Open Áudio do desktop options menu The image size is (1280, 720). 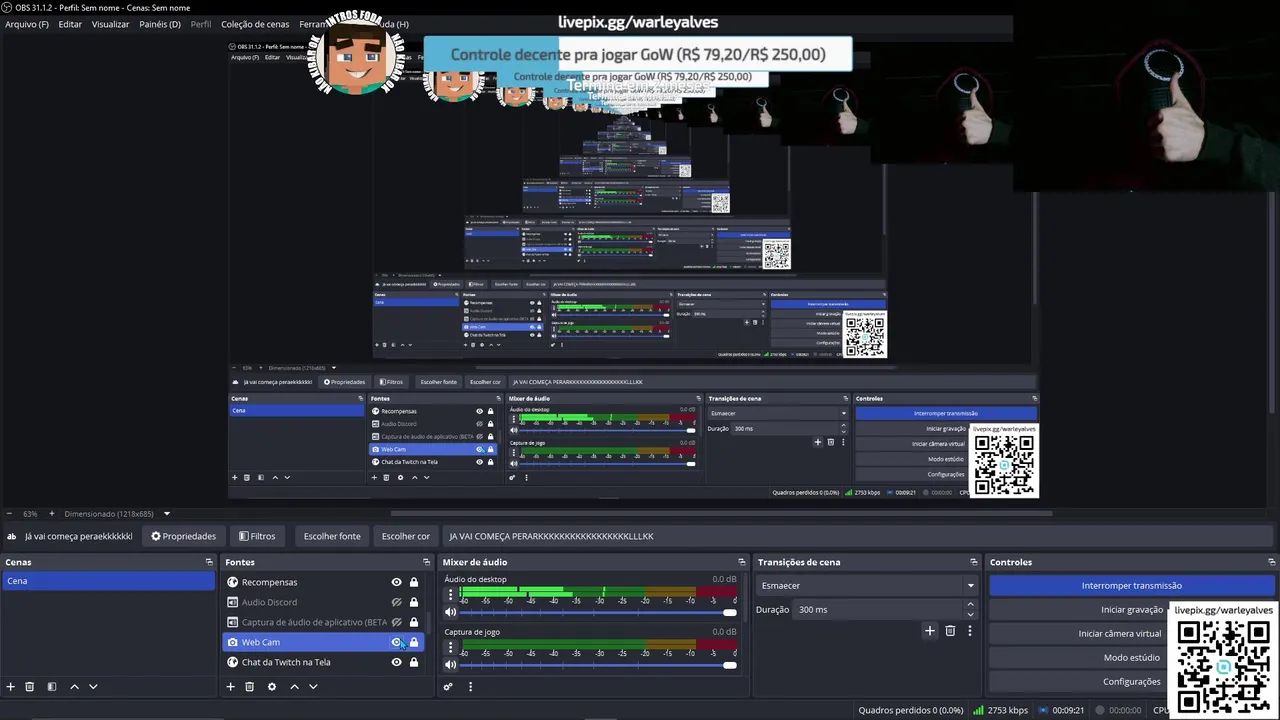450,595
